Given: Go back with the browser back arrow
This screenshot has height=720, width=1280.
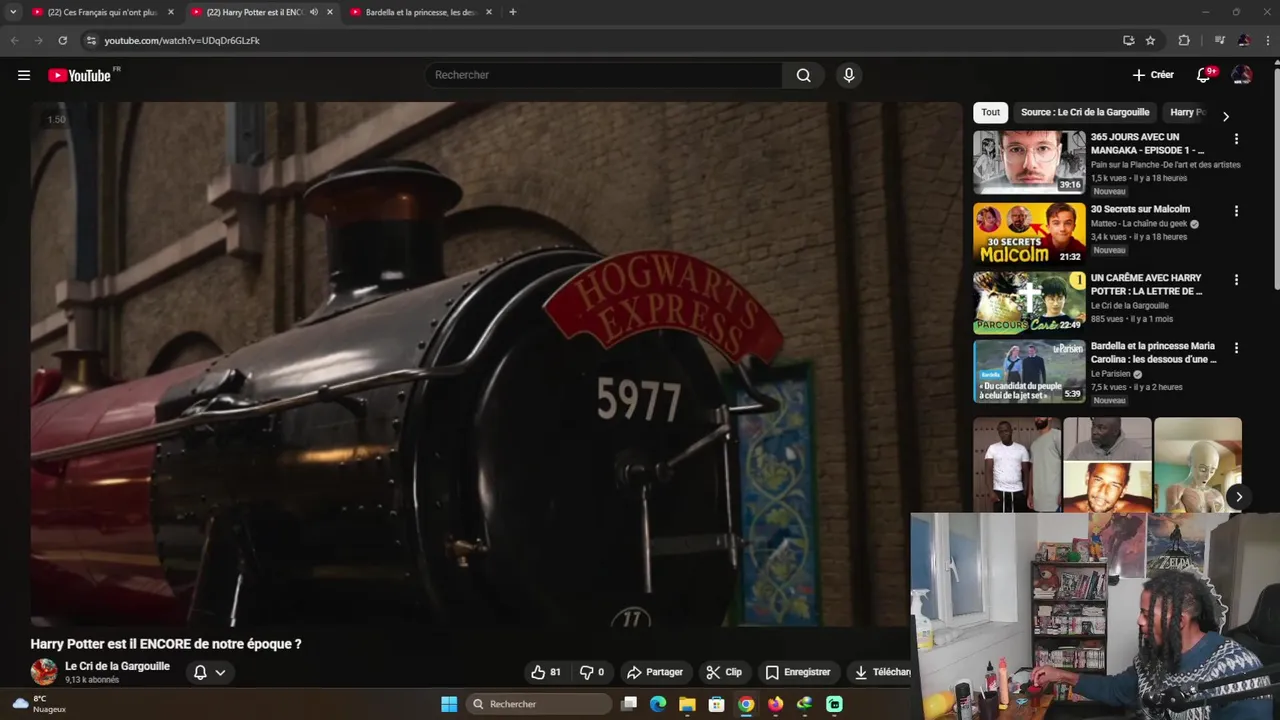Looking at the screenshot, I should pyautogui.click(x=14, y=40).
